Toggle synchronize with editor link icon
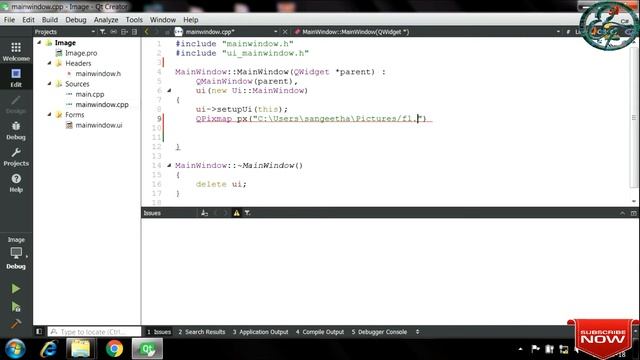640x360 pixels. [113, 31]
